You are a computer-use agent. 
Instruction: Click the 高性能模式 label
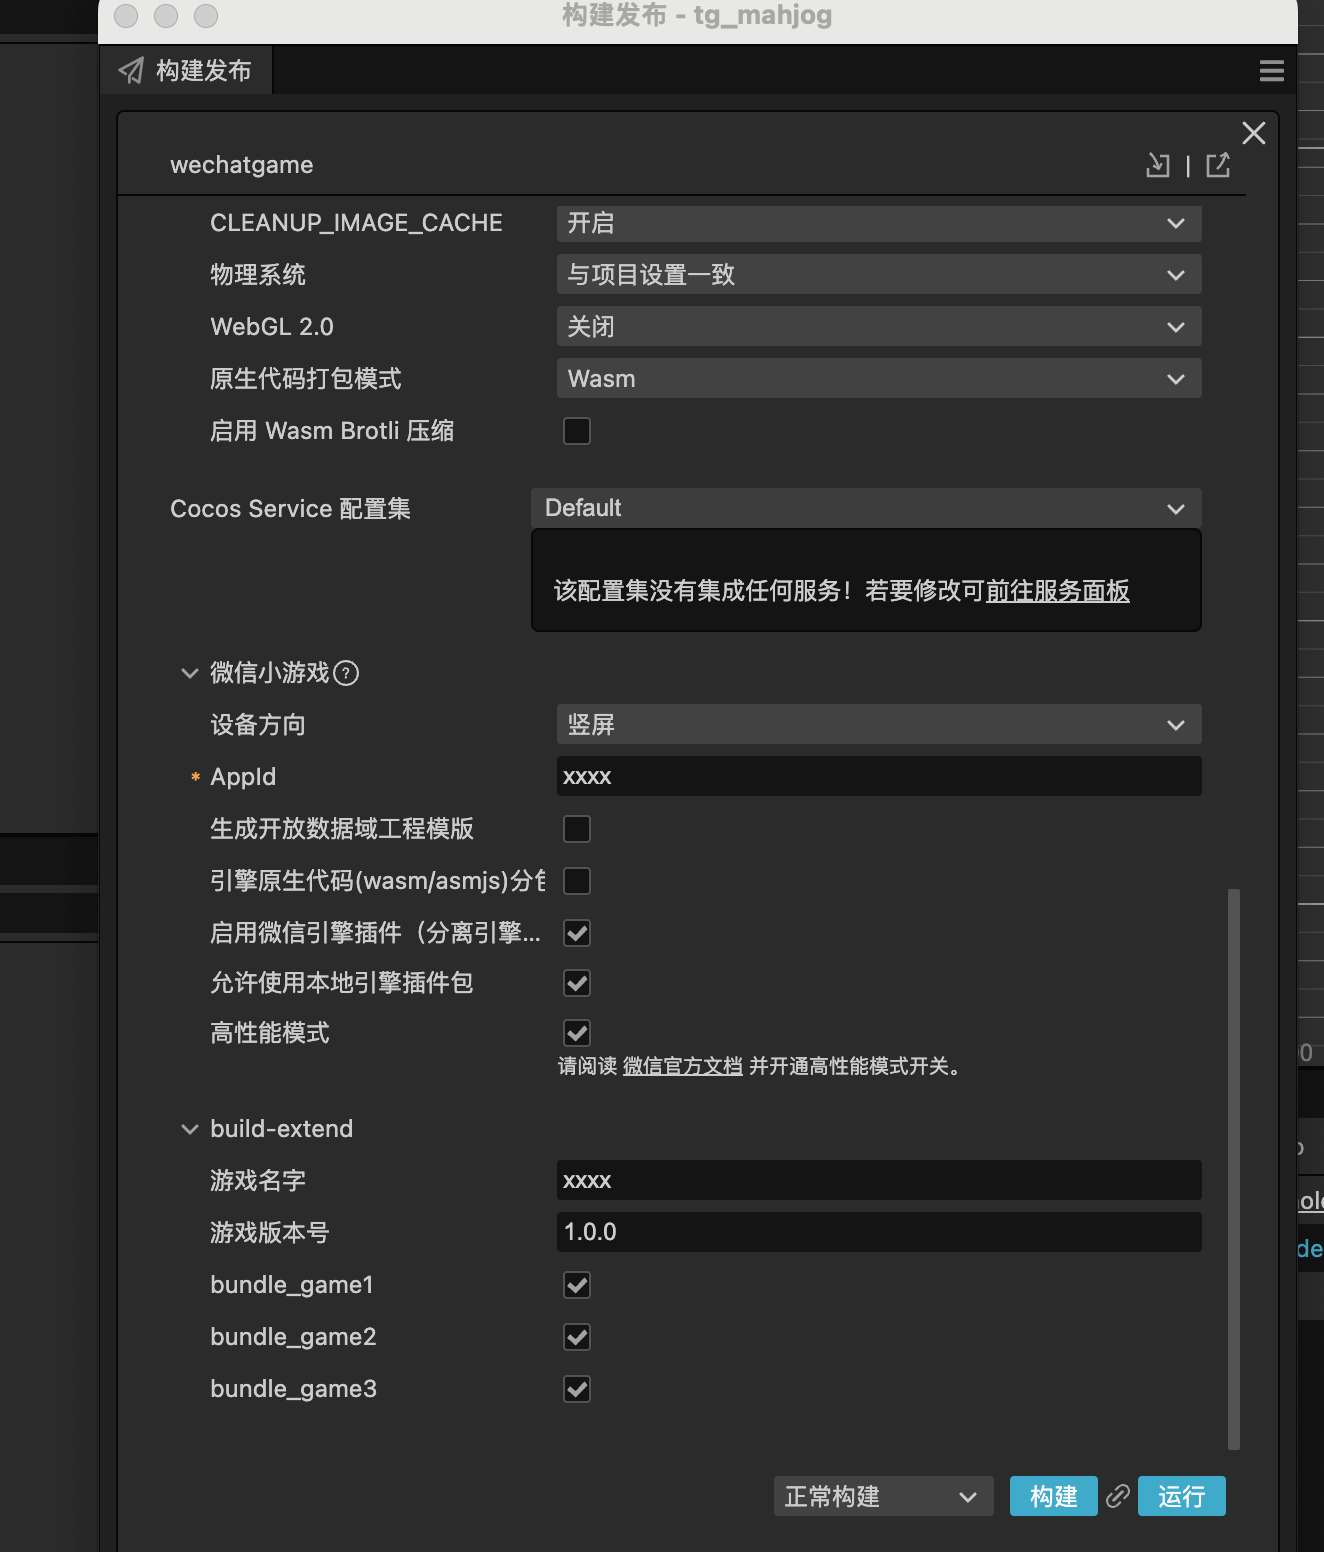pos(270,1033)
